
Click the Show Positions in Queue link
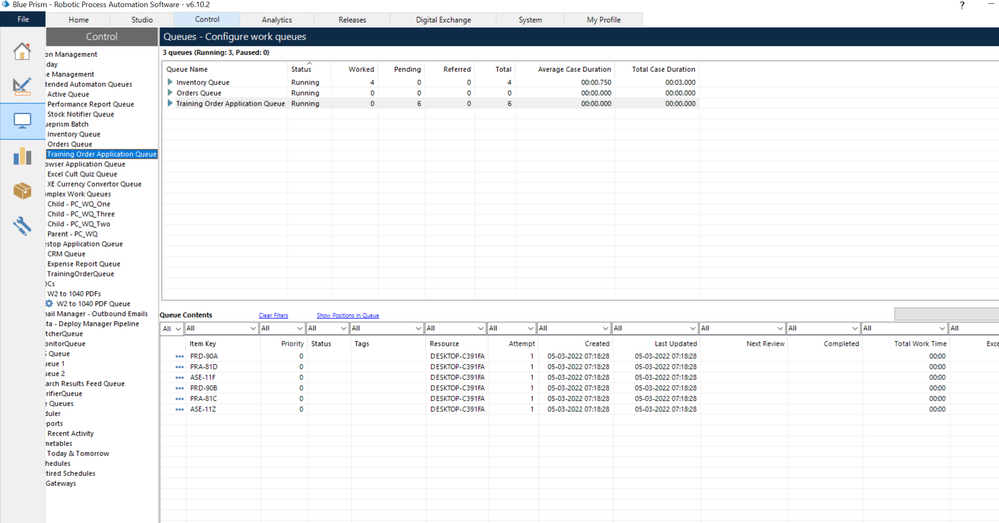coord(347,315)
